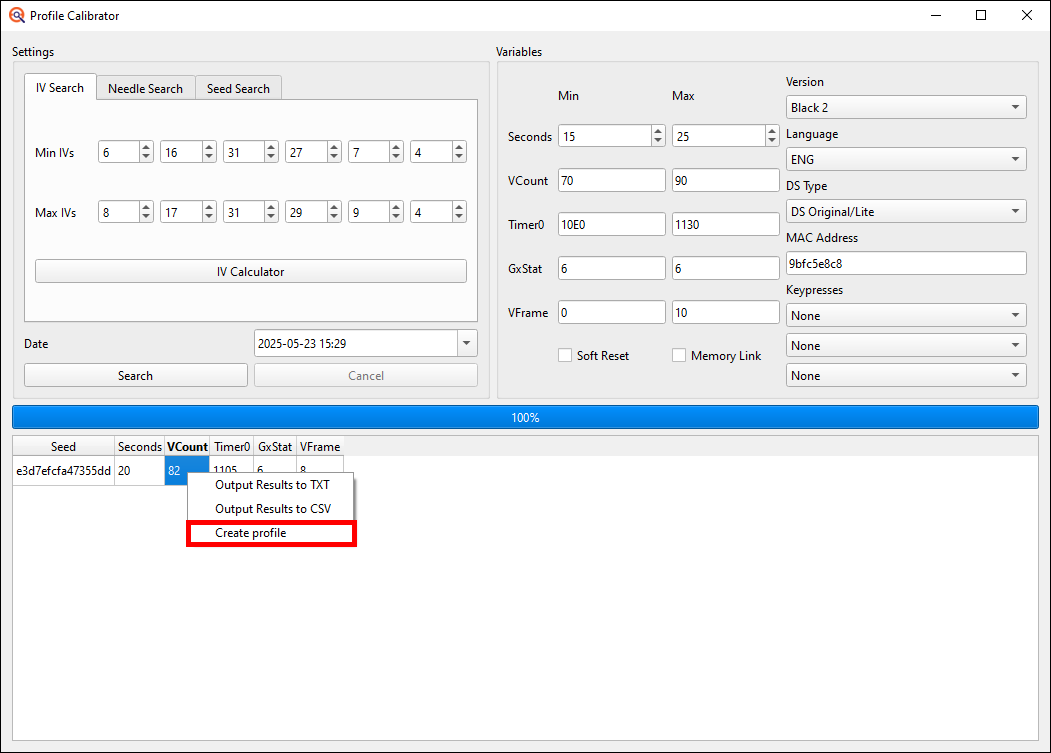Viewport: 1051px width, 753px height.
Task: Click the MAC Address field 9bfc5e8c8
Action: tap(906, 264)
